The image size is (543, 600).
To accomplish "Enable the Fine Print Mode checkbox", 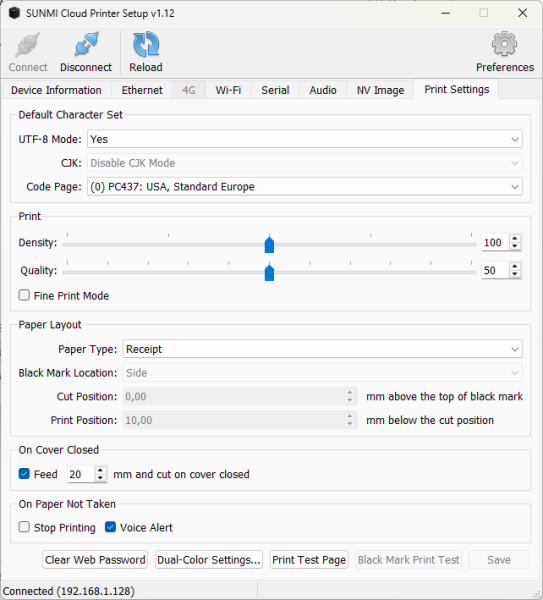I will 24,295.
